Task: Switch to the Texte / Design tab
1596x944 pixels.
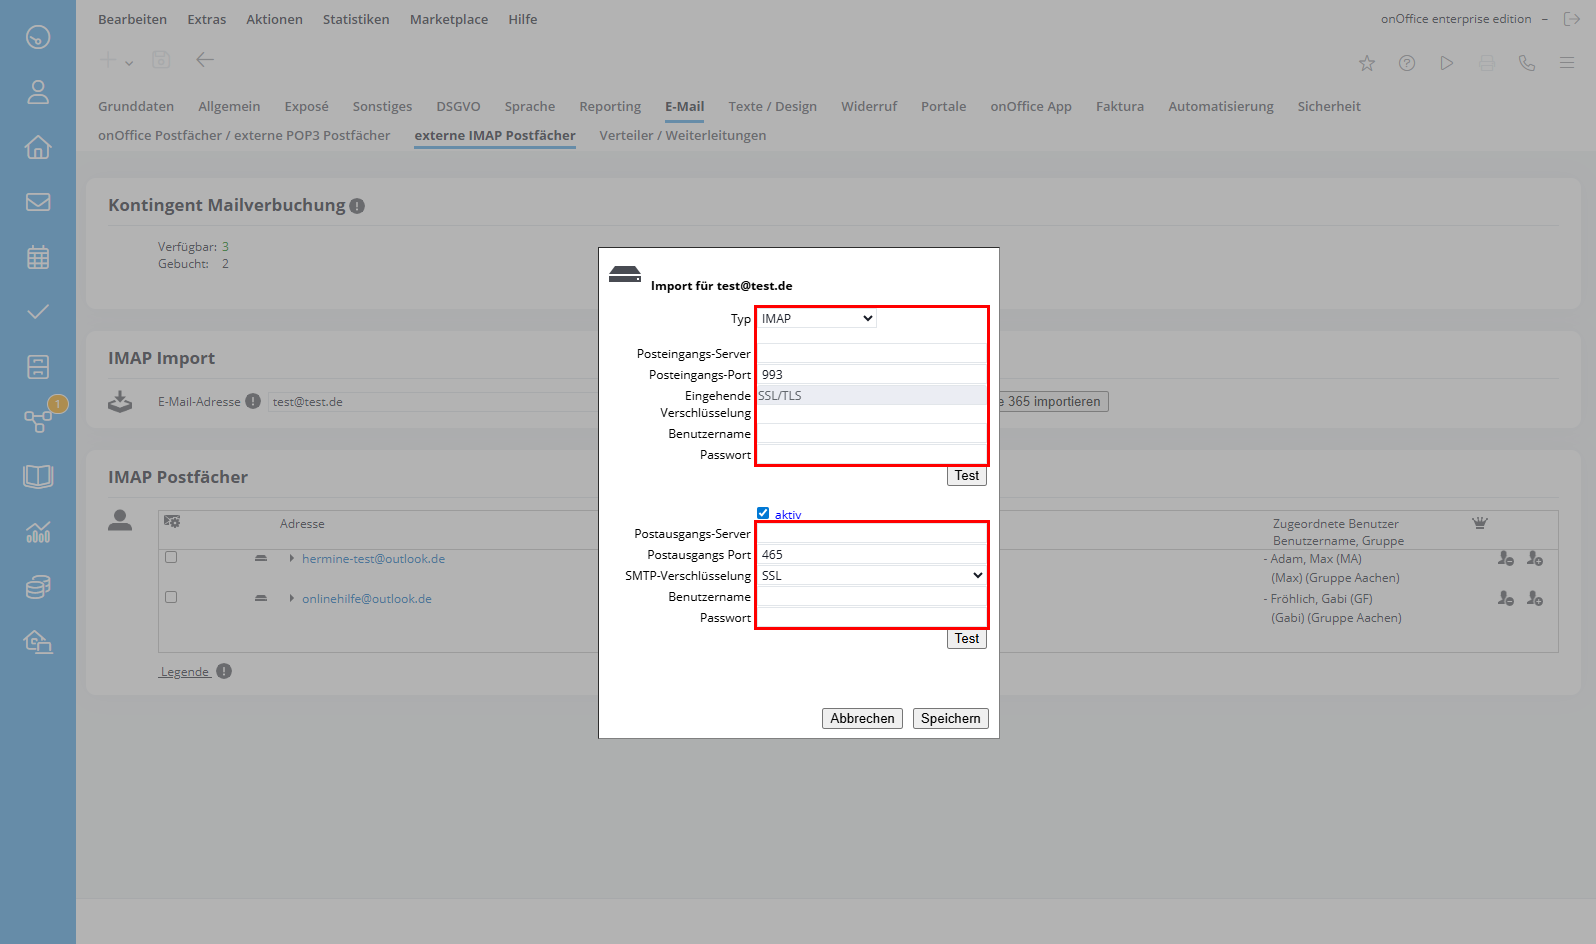Action: (772, 107)
